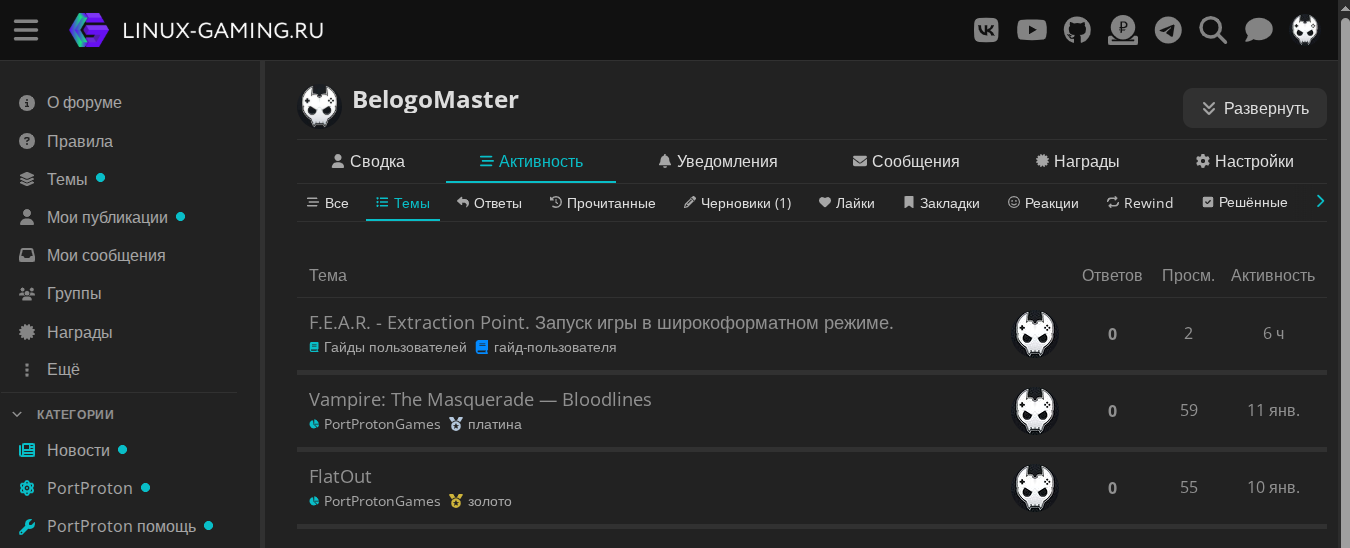
Task: Open the Настройки profile tab
Action: [x=1244, y=161]
